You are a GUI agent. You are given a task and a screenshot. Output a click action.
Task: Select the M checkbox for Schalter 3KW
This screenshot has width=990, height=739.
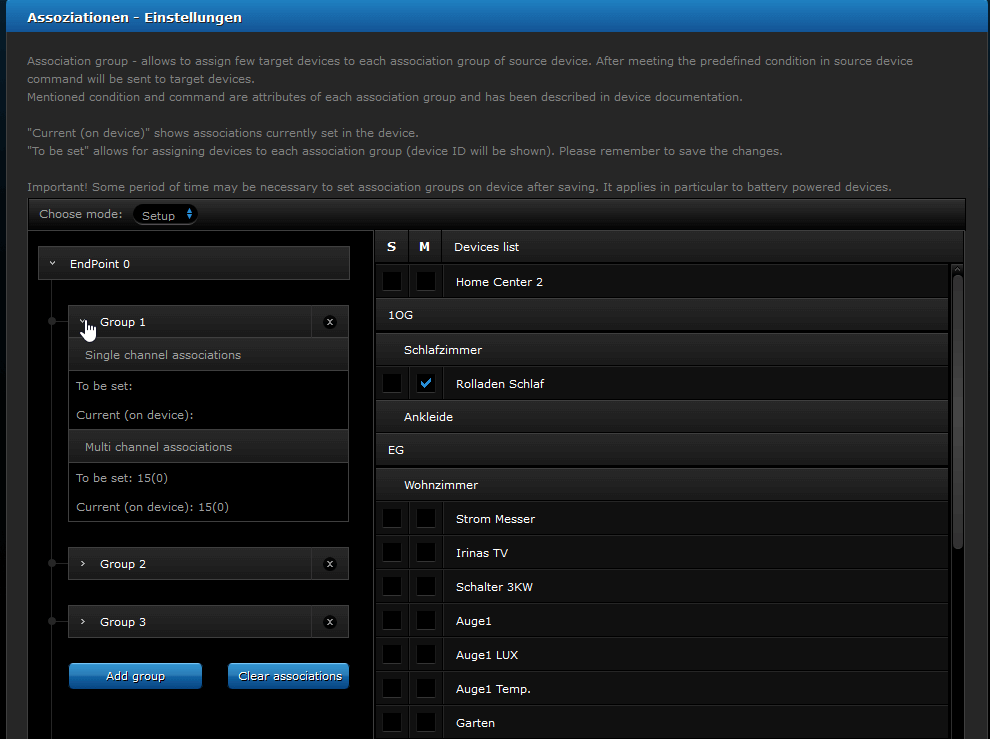coord(426,586)
